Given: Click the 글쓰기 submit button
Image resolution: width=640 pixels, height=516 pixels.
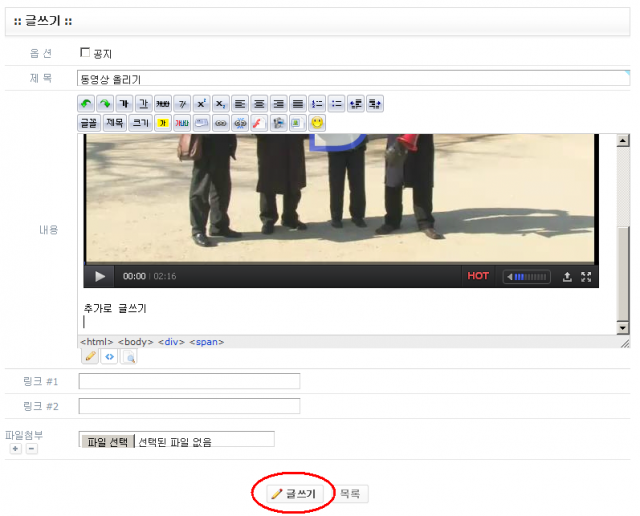Looking at the screenshot, I should point(293,494).
